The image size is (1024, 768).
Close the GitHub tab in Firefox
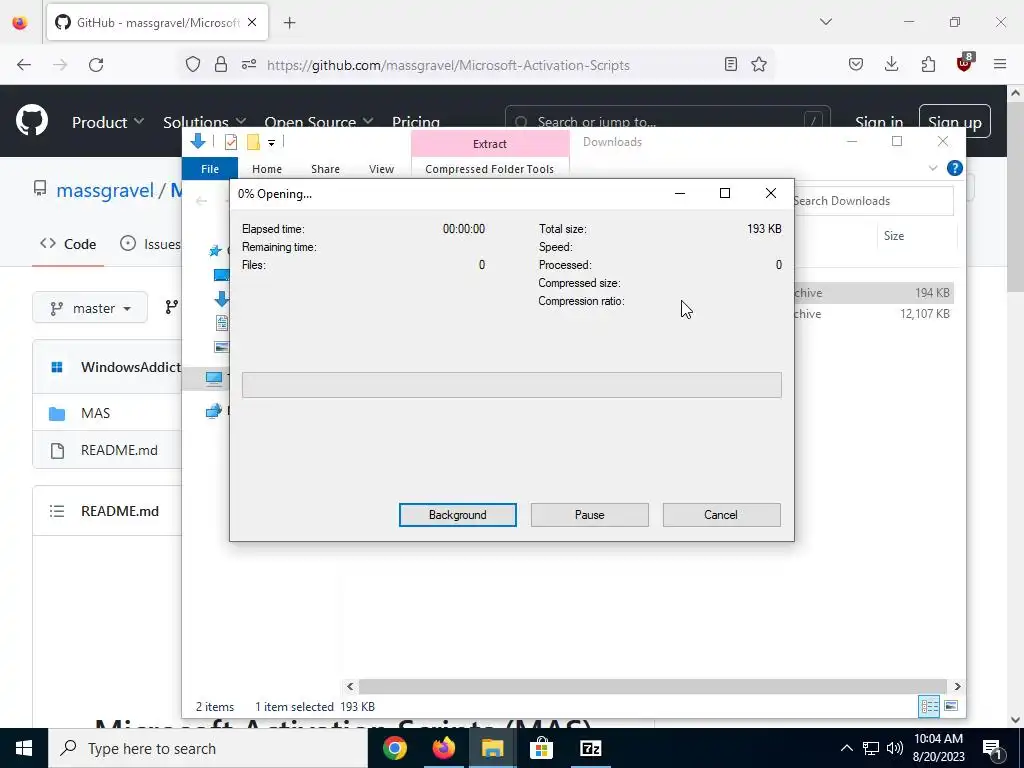tap(252, 22)
